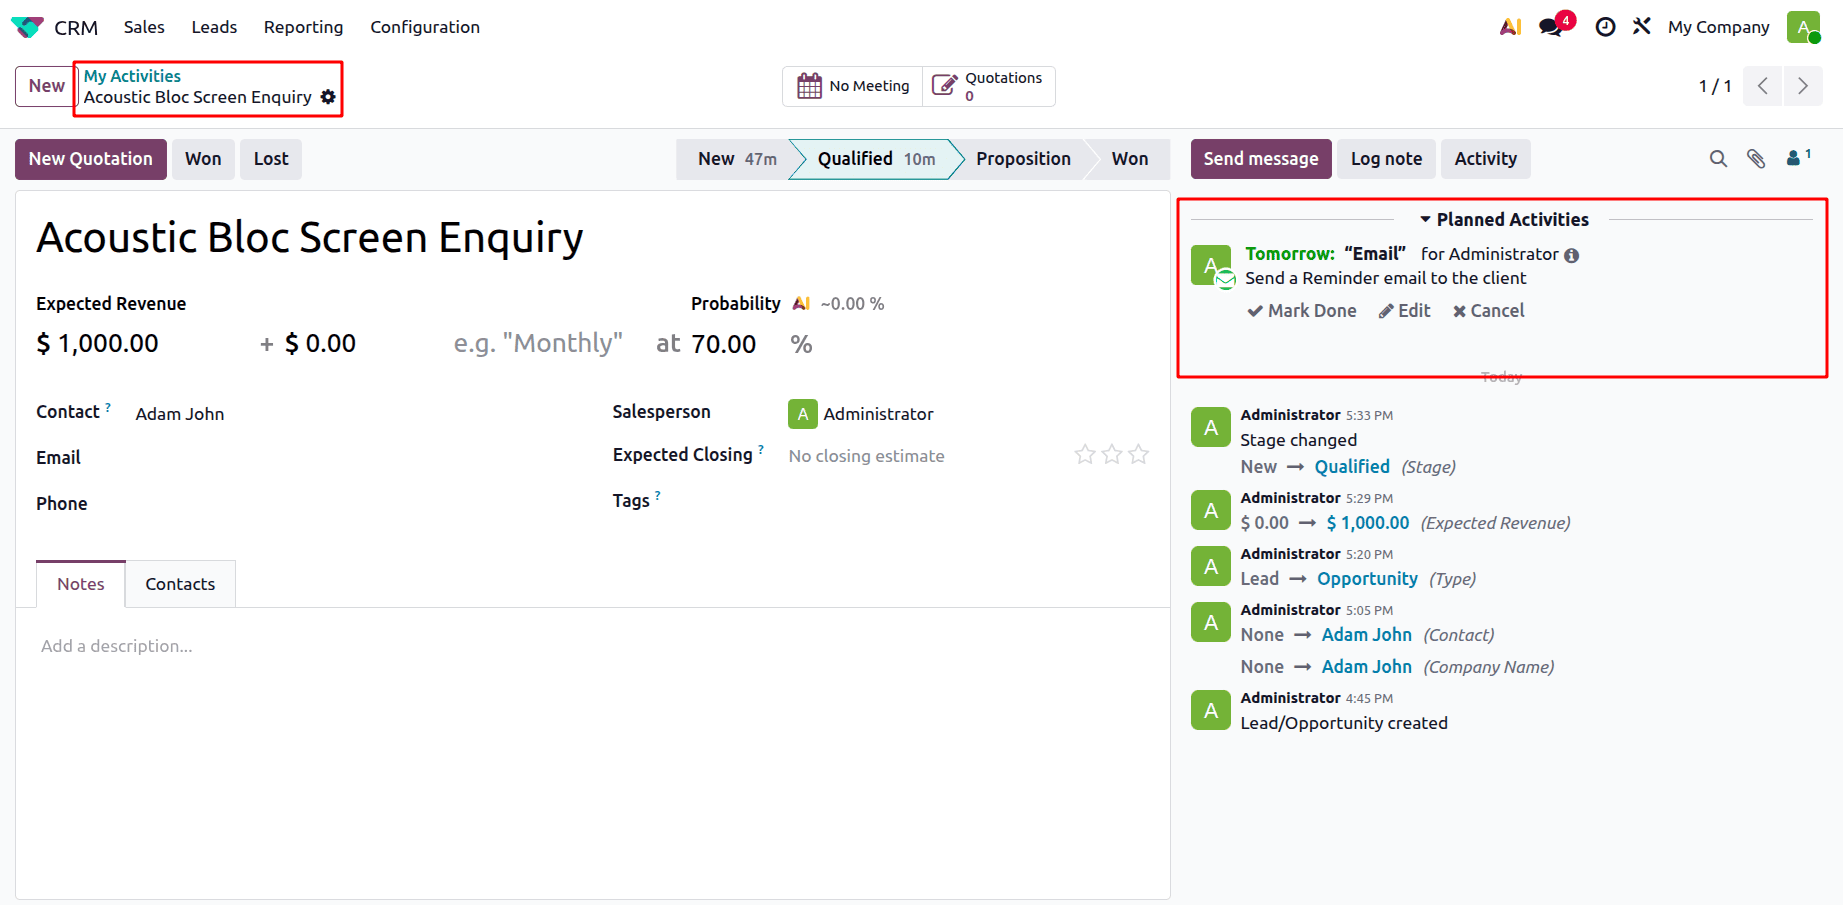The width and height of the screenshot is (1843, 905).
Task: Open the Reporting menu
Action: (303, 27)
